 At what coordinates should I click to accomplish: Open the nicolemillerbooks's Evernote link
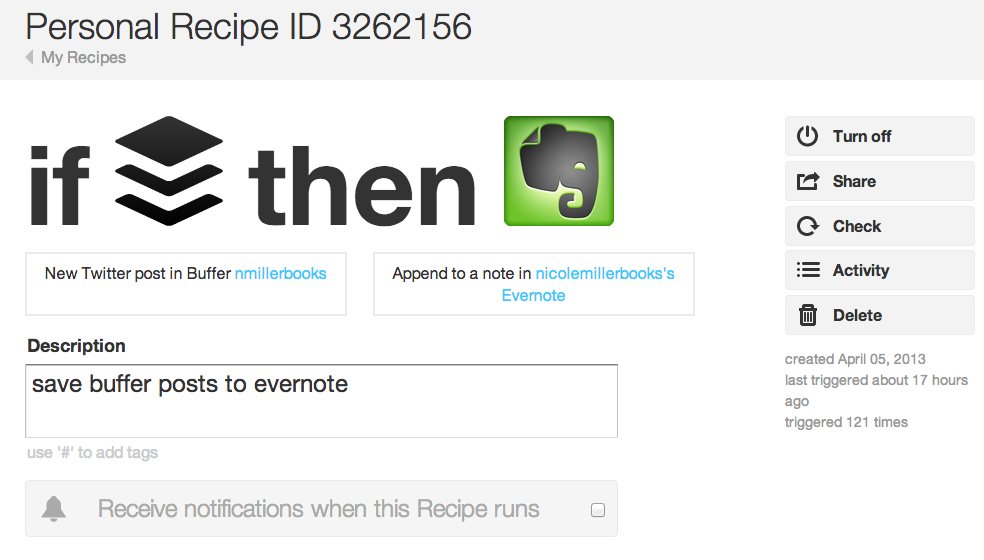(x=589, y=284)
